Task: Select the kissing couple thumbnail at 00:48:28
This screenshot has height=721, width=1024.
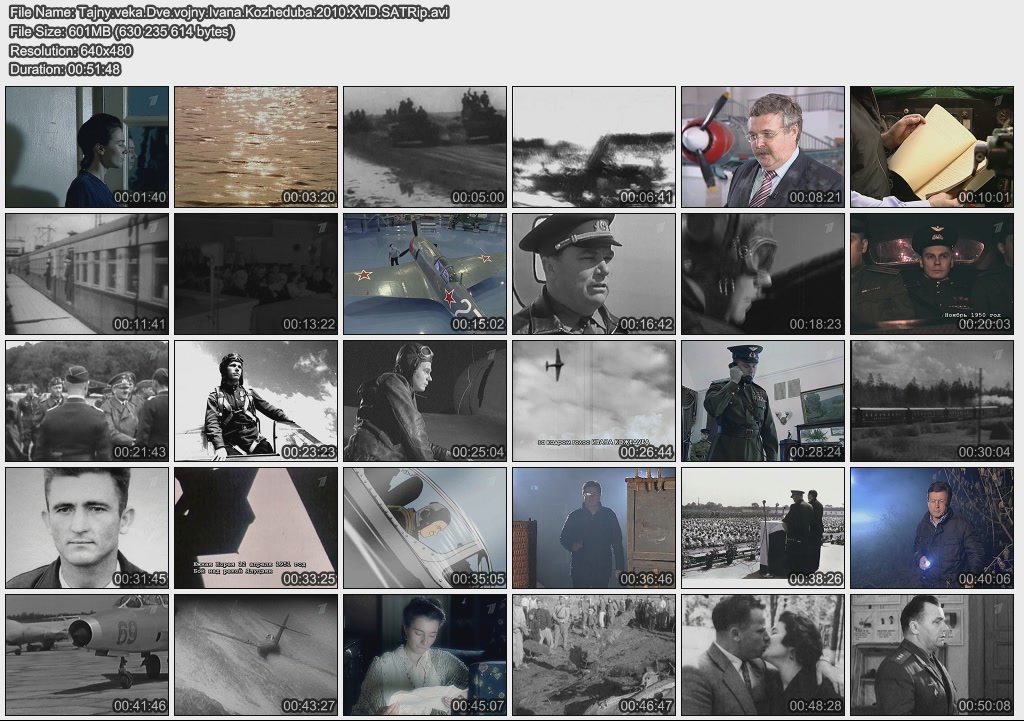Action: point(763,655)
